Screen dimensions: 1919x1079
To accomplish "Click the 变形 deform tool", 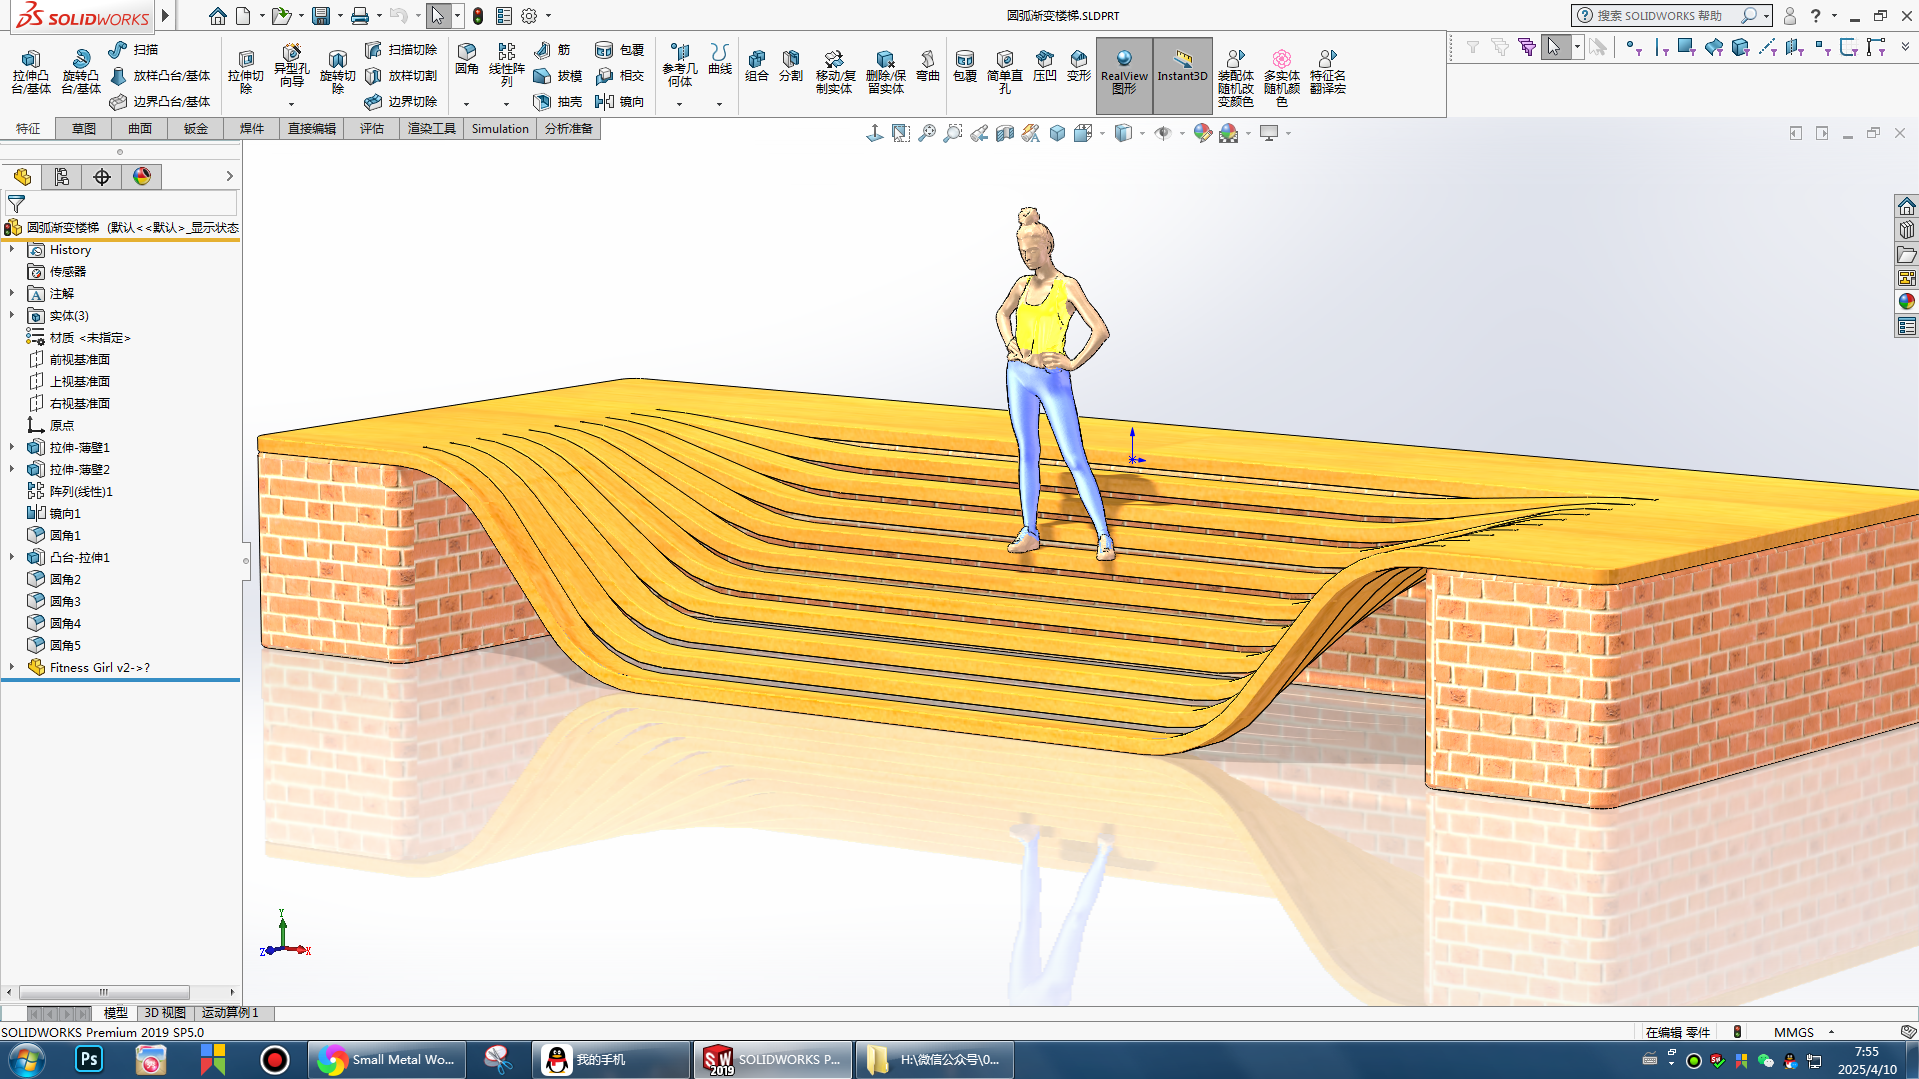I will point(1078,66).
